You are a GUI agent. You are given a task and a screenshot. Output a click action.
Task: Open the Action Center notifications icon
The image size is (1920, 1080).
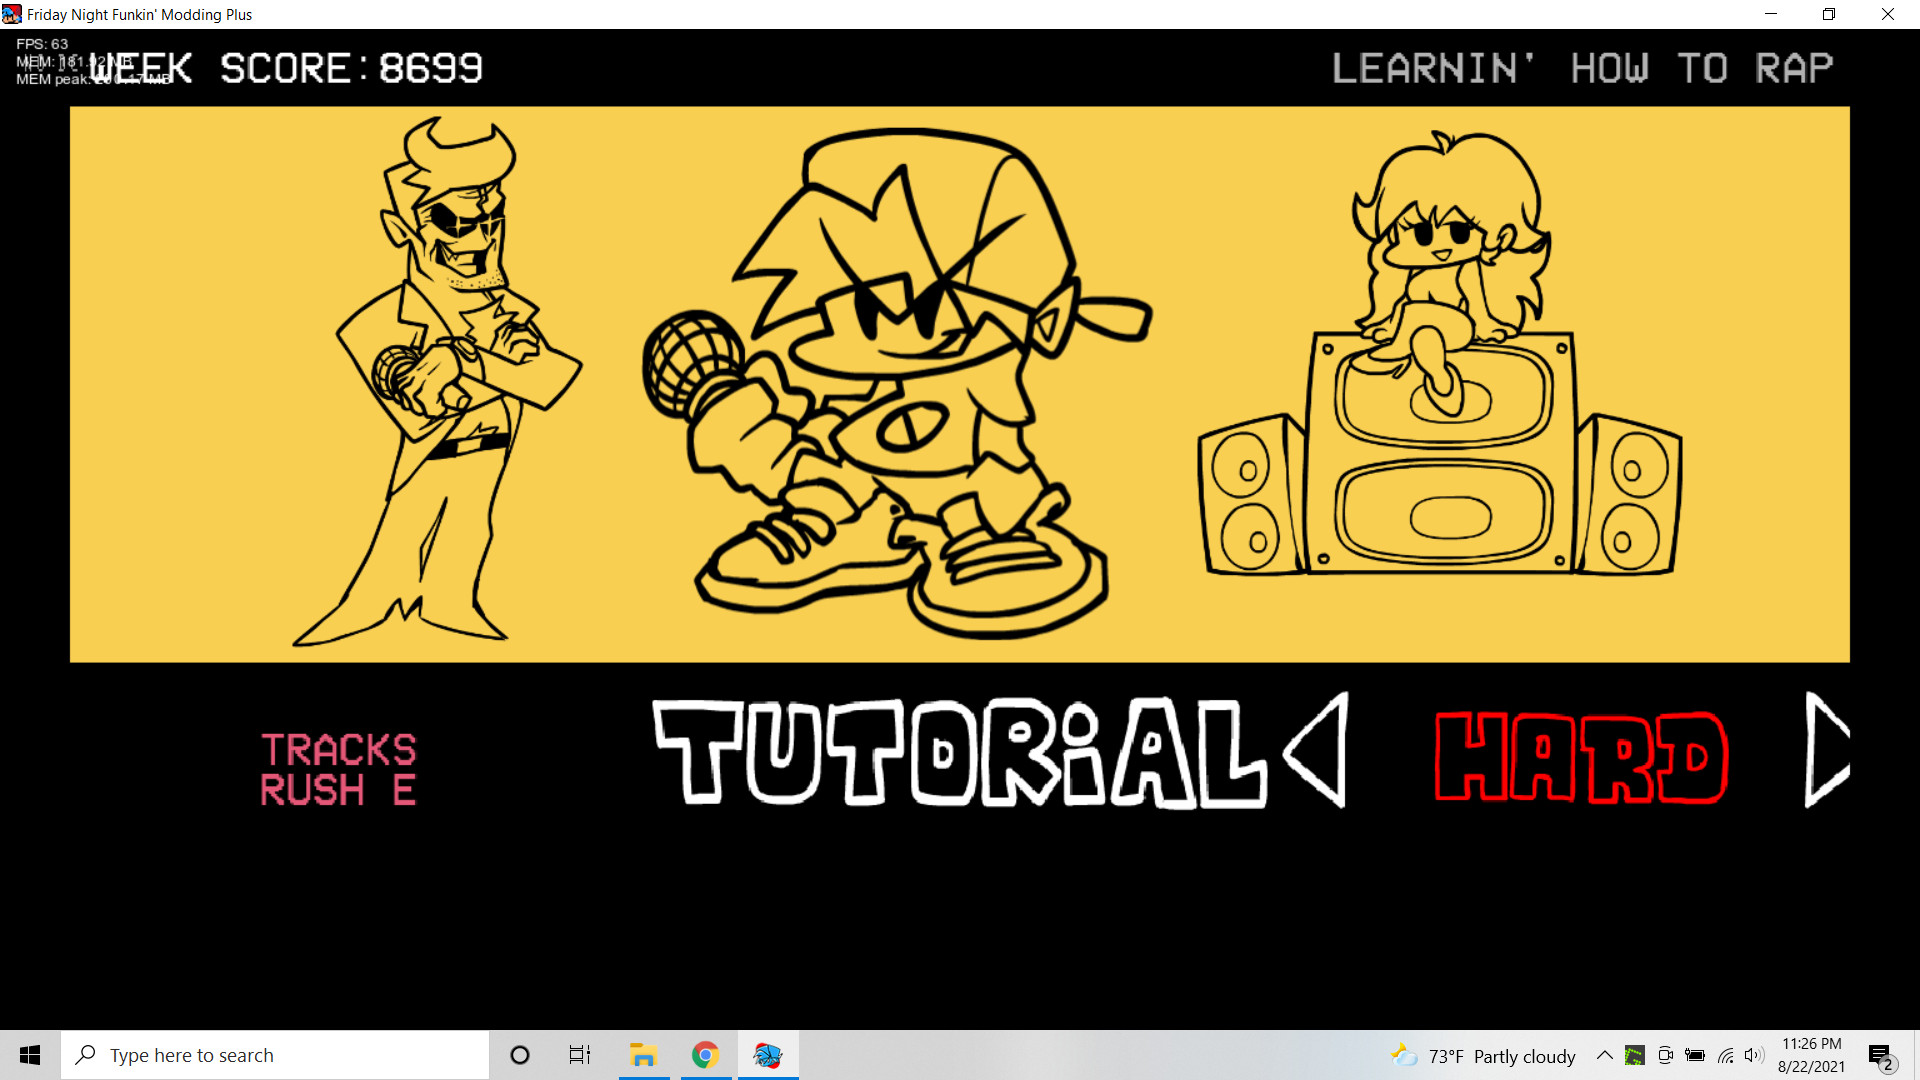pos(1881,1056)
